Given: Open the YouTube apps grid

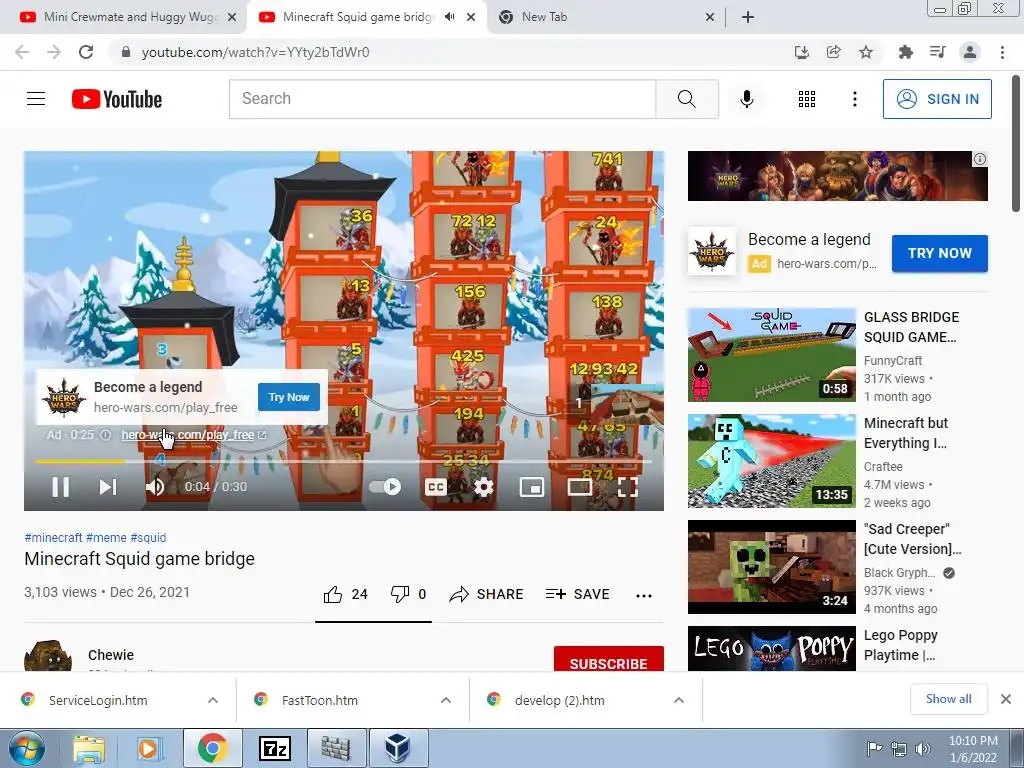Looking at the screenshot, I should click(807, 99).
